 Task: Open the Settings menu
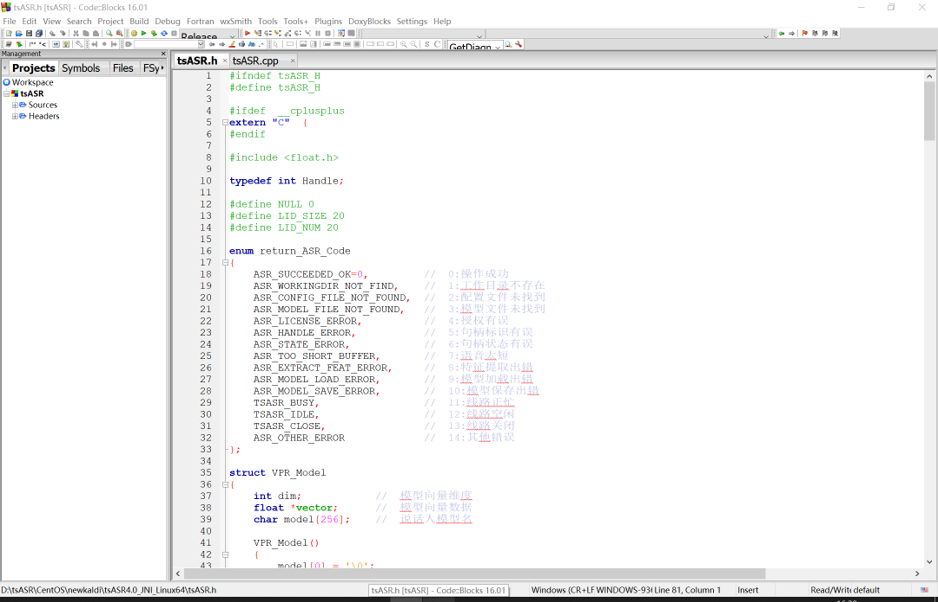click(x=412, y=21)
